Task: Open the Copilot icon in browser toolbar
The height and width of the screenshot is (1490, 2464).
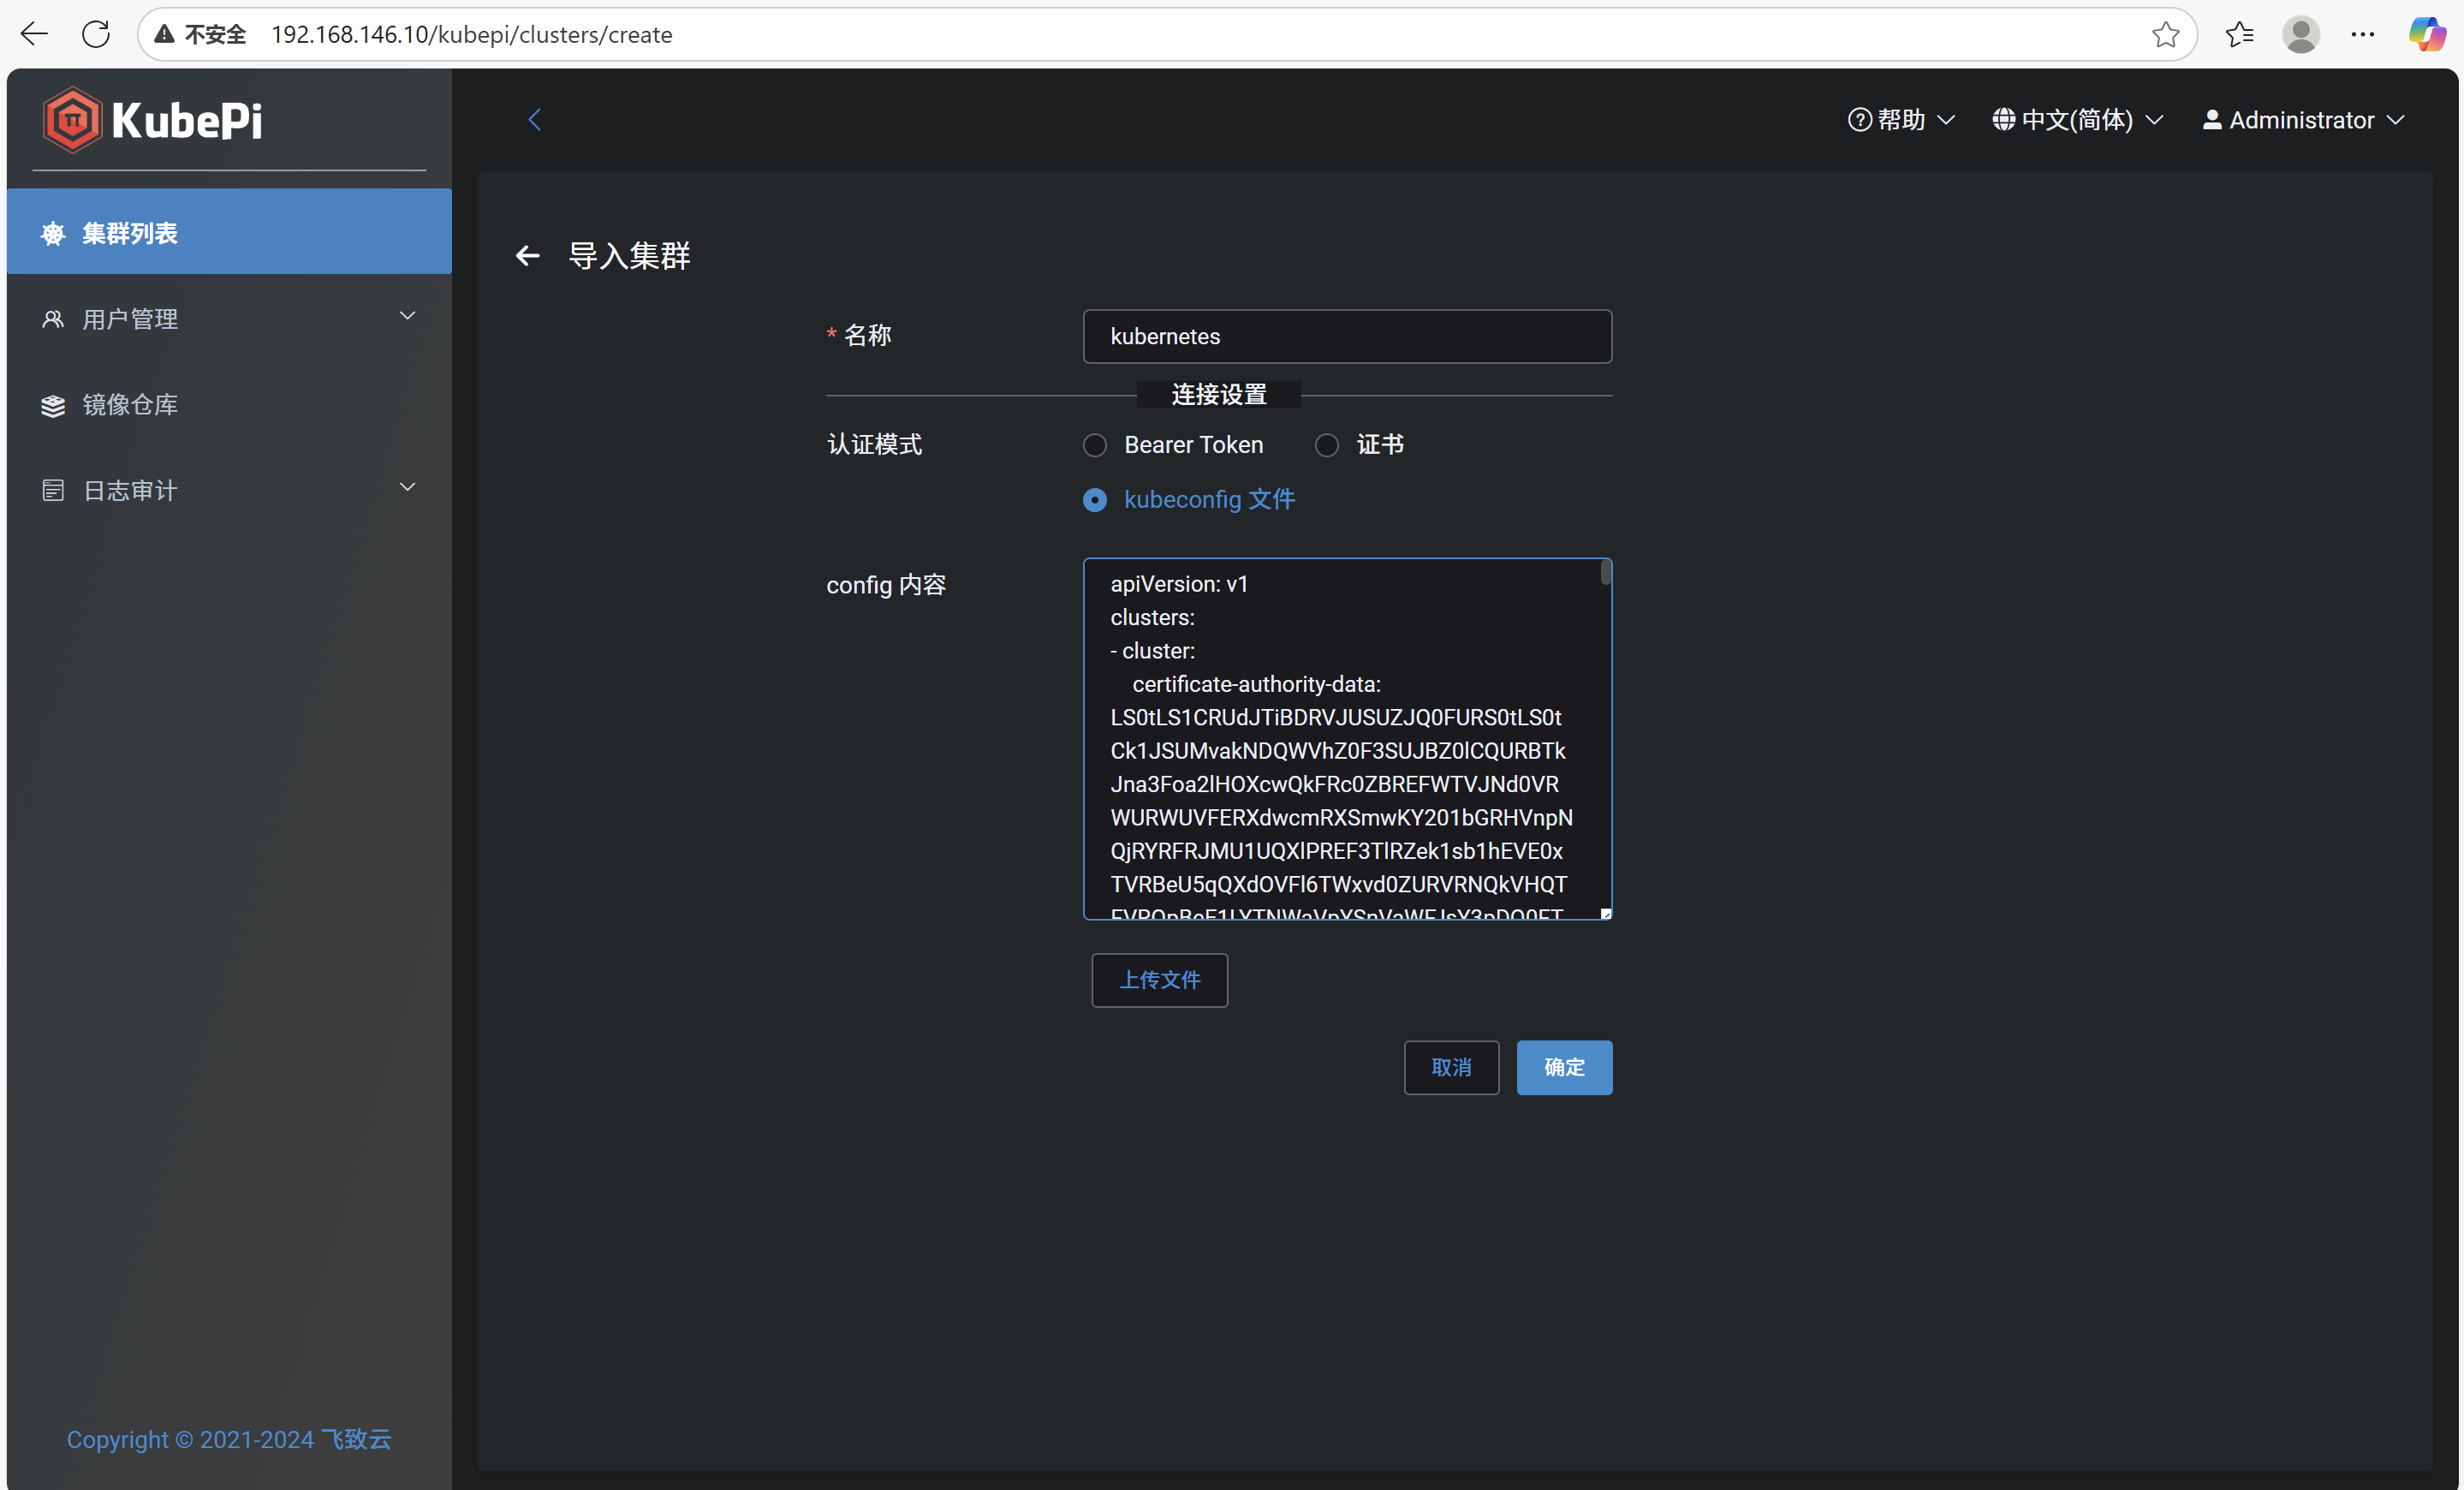Action: tap(2426, 34)
